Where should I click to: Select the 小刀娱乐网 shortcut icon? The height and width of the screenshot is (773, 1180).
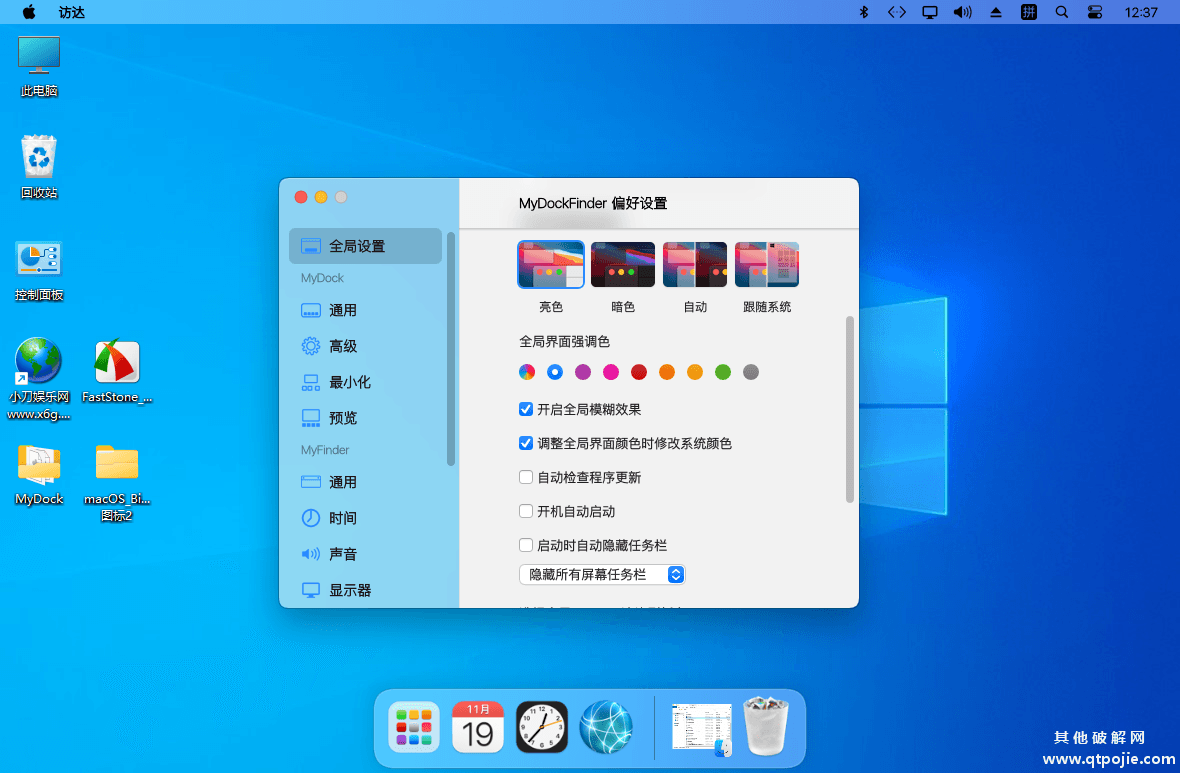click(x=39, y=379)
